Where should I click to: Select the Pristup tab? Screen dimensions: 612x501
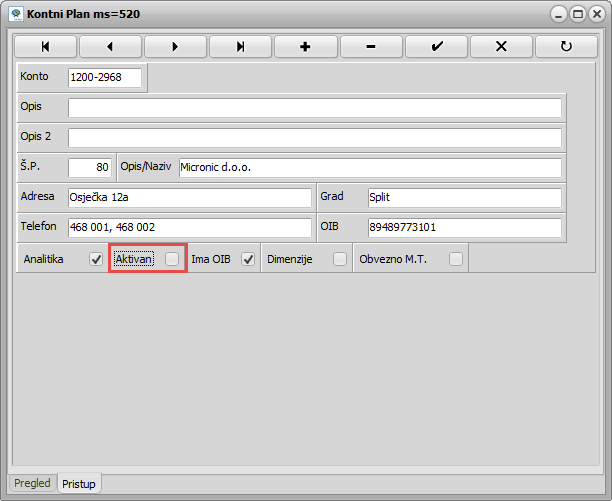tap(80, 483)
